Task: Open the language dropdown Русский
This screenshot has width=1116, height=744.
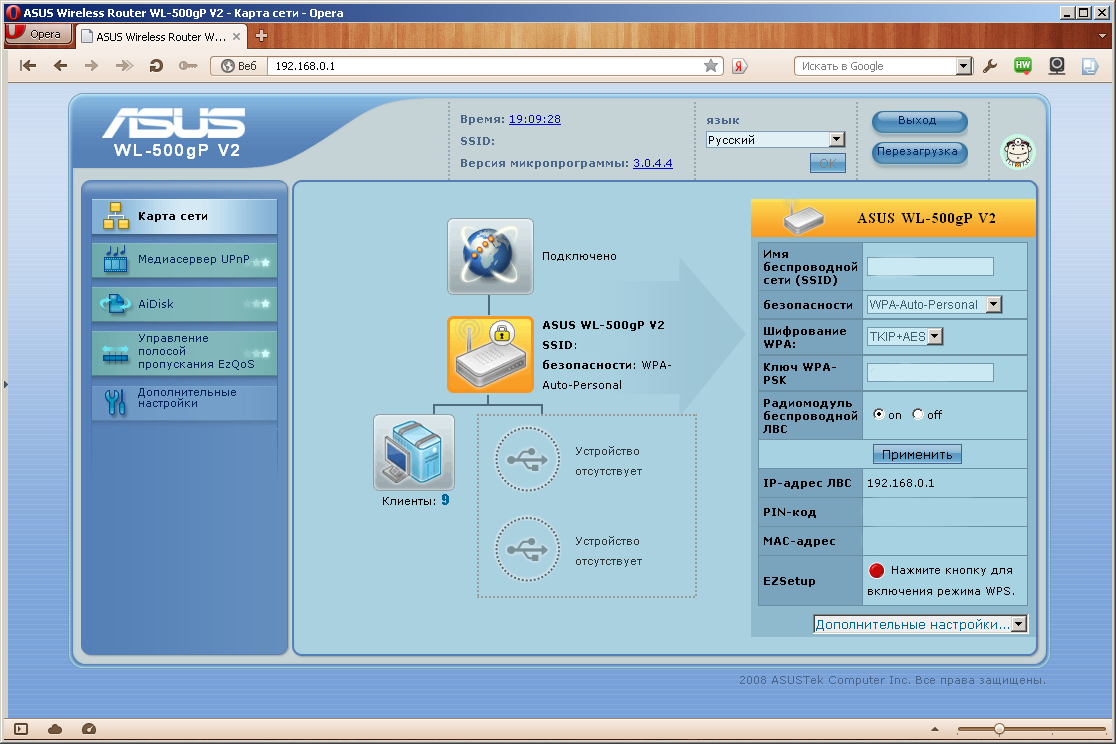Action: (775, 140)
